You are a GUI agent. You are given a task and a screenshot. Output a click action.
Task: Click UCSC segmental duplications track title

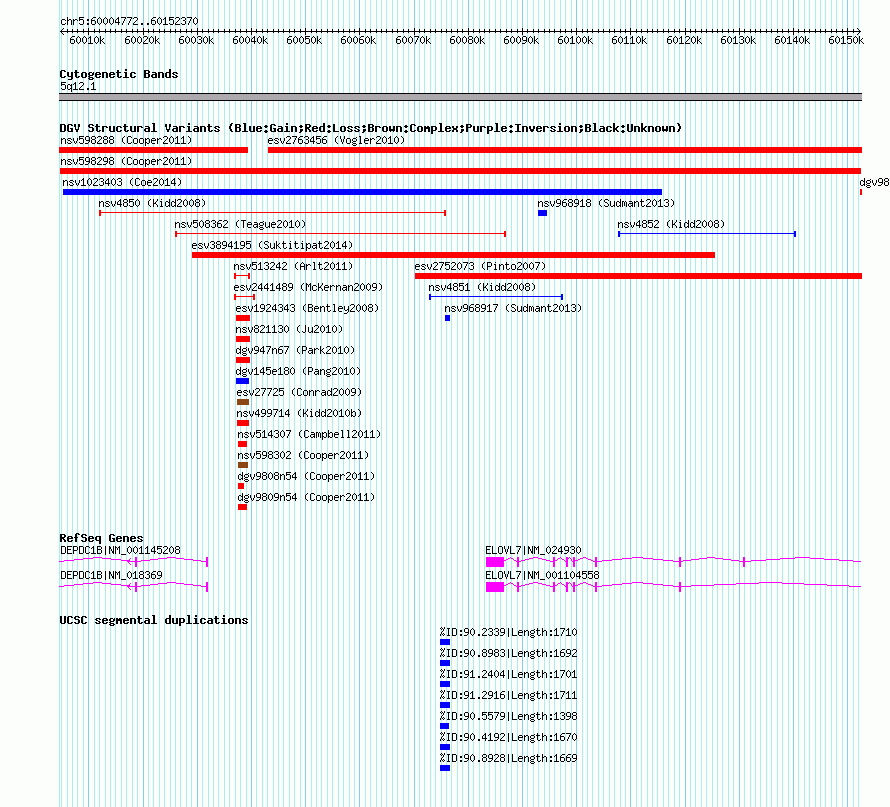(154, 620)
